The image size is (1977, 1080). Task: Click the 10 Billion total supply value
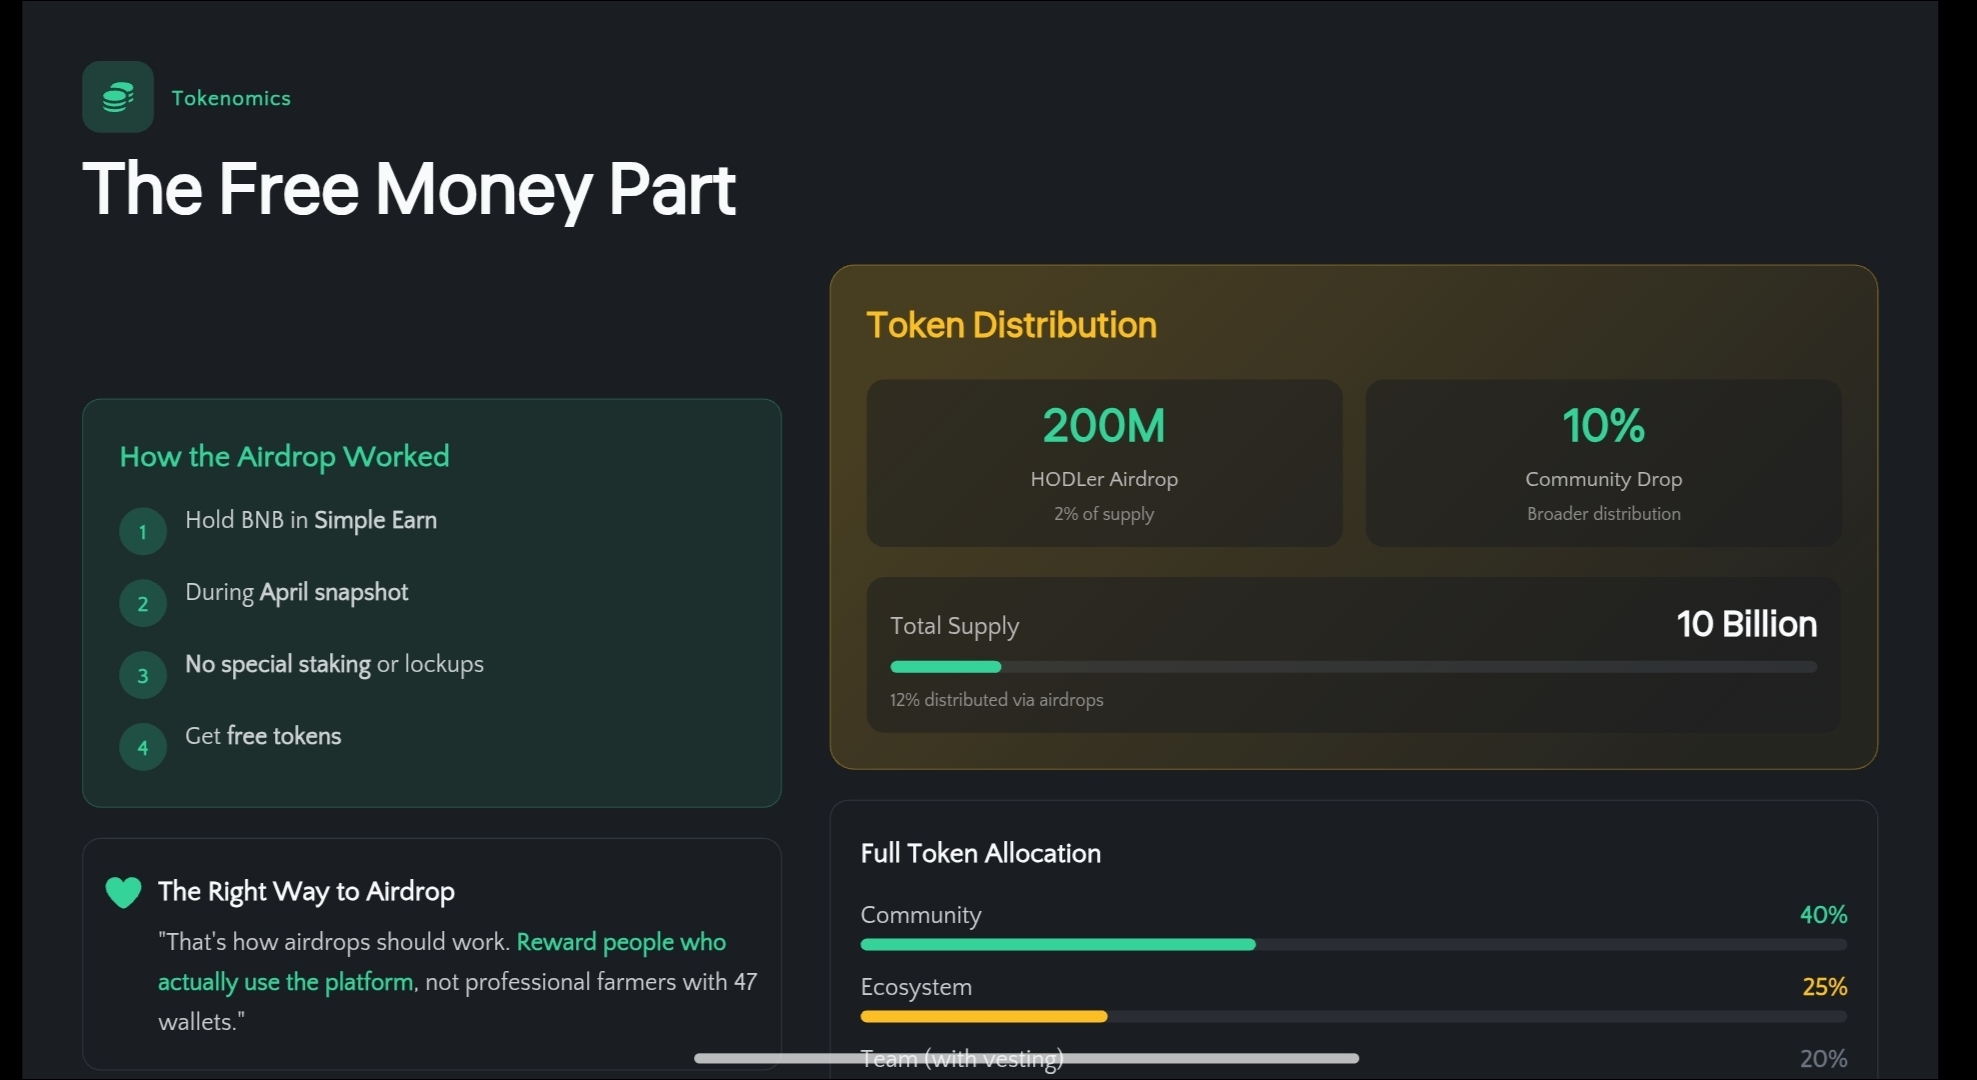1746,624
